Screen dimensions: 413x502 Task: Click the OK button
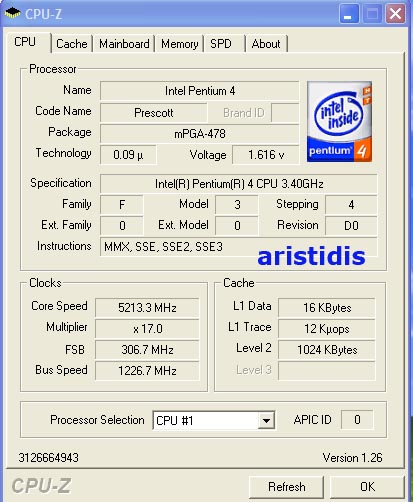click(367, 487)
